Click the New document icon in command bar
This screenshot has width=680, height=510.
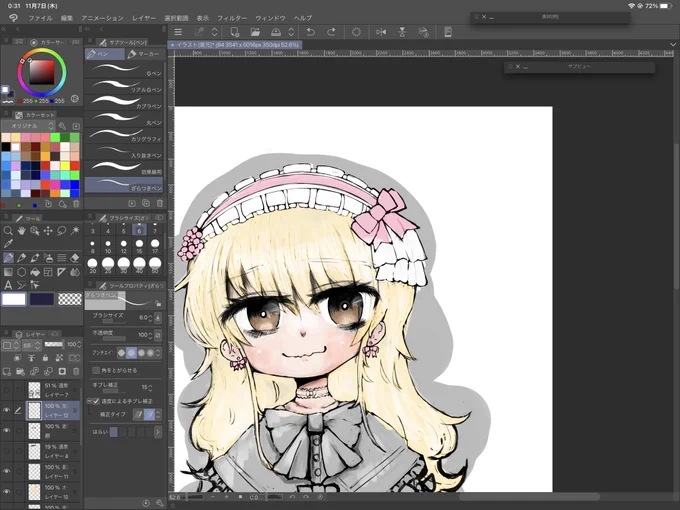pyautogui.click(x=235, y=32)
